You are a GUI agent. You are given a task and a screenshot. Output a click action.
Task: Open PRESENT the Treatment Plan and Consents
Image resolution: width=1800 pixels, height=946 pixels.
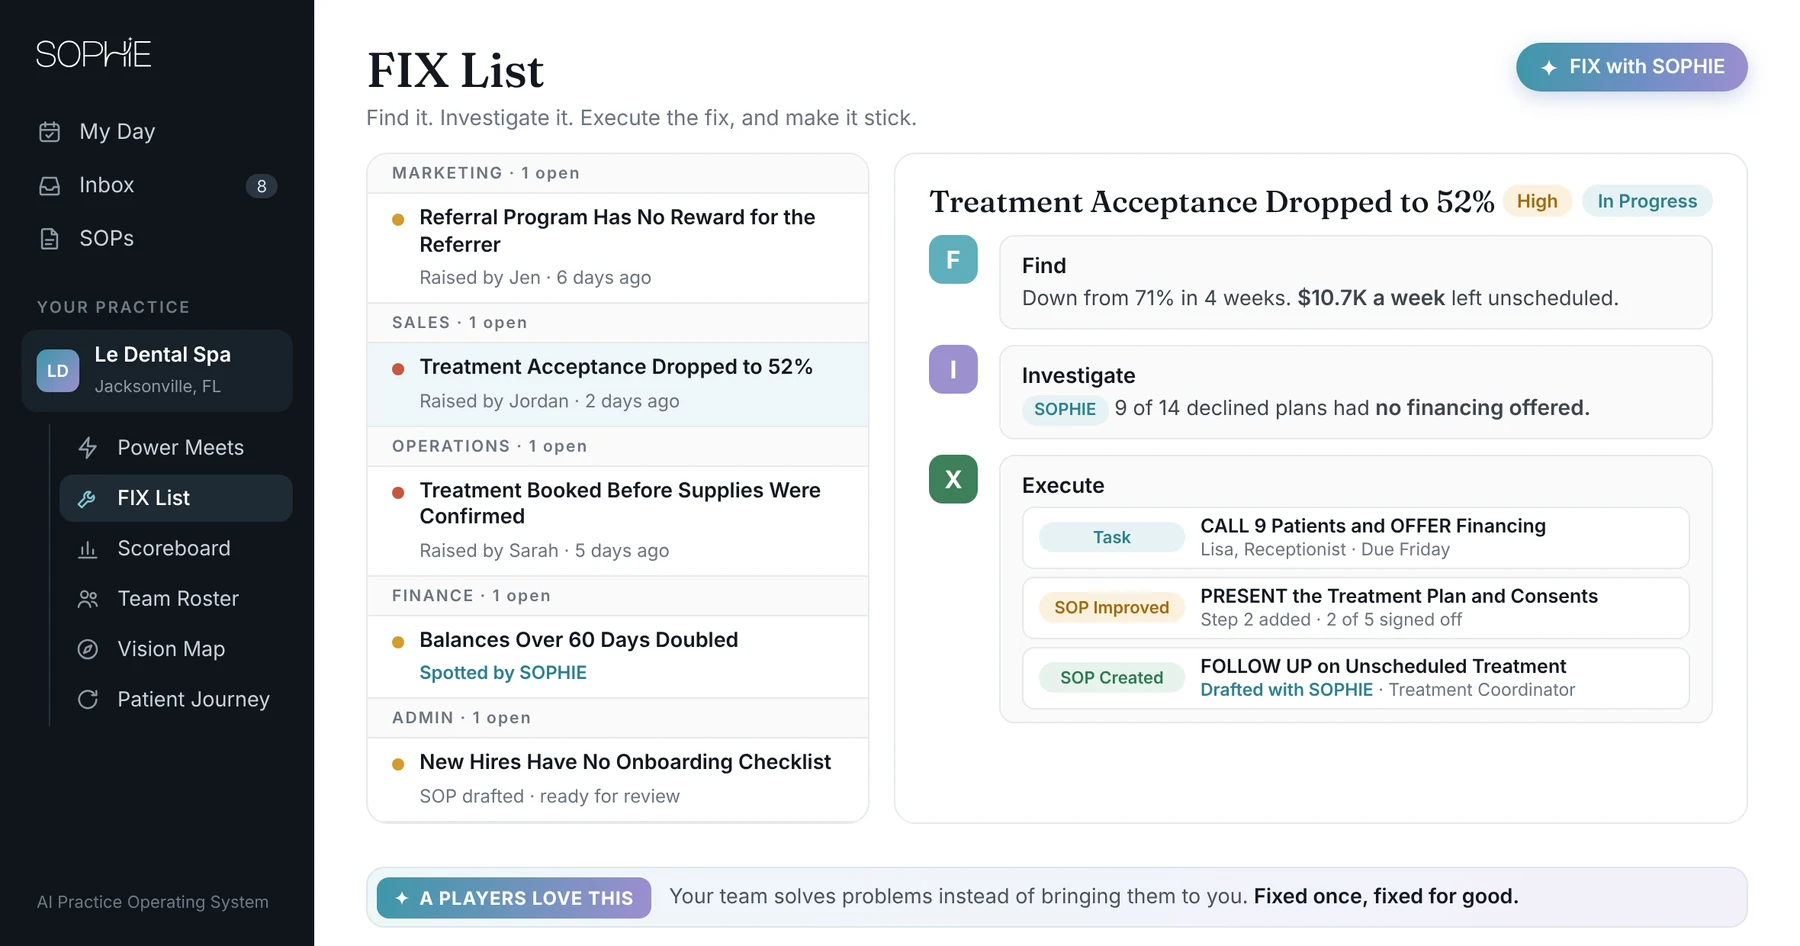pyautogui.click(x=1356, y=608)
